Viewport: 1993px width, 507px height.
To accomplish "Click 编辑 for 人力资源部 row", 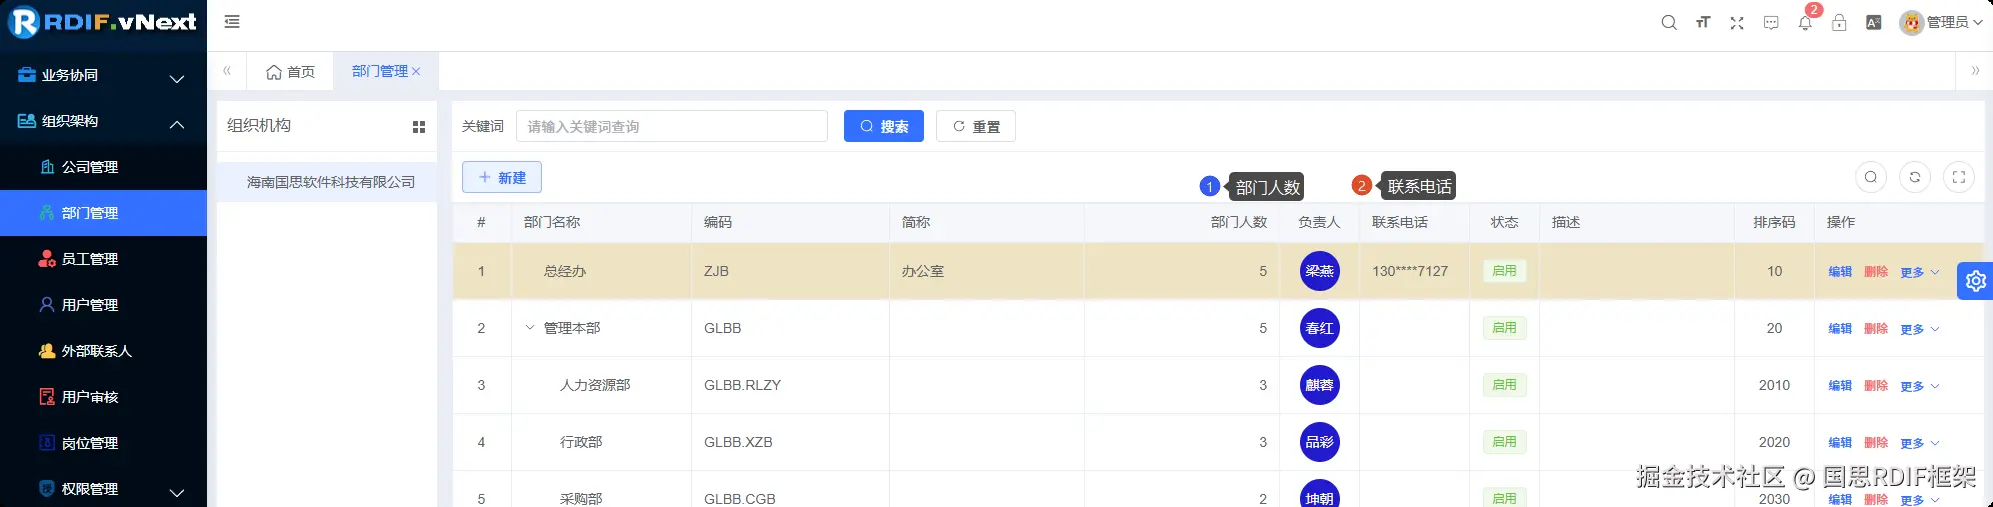I will (1840, 385).
